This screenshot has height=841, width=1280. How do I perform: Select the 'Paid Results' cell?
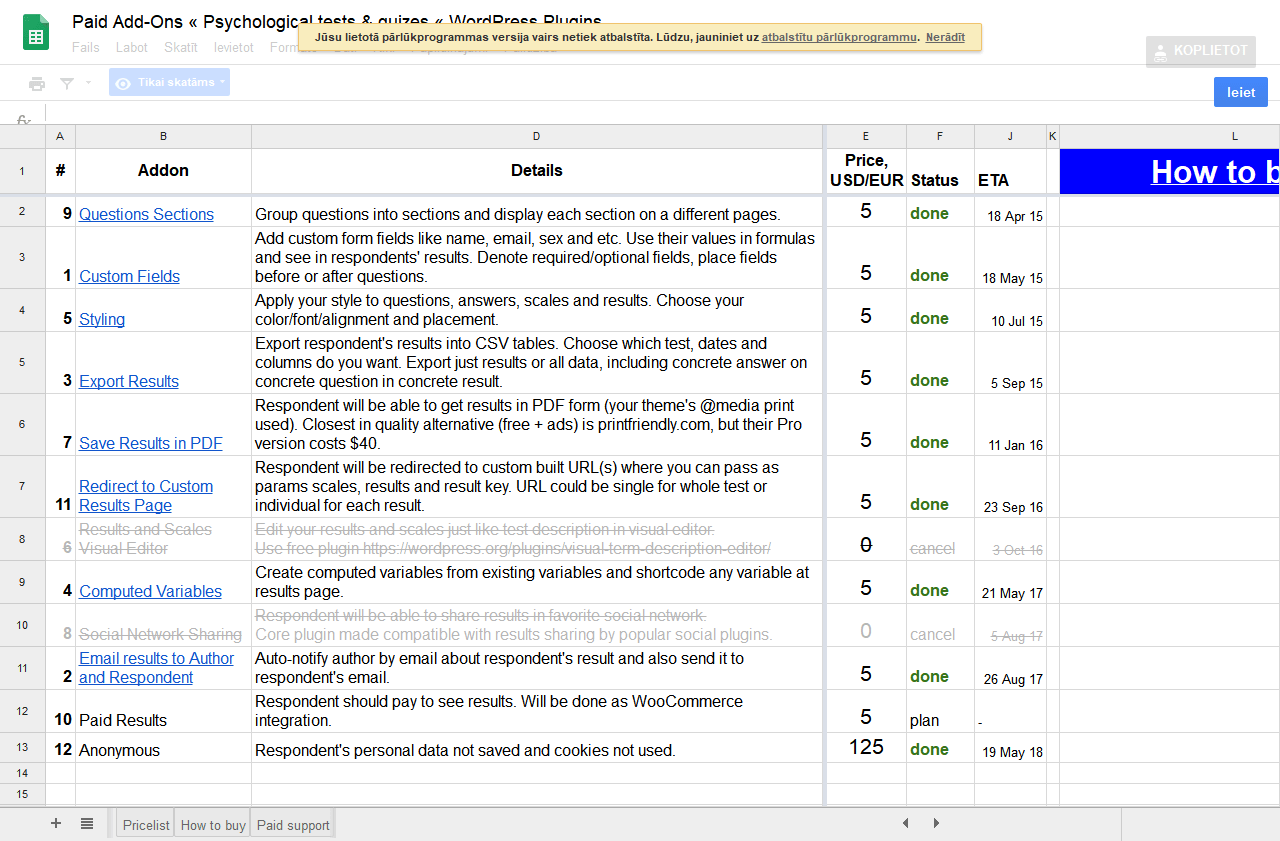(163, 711)
